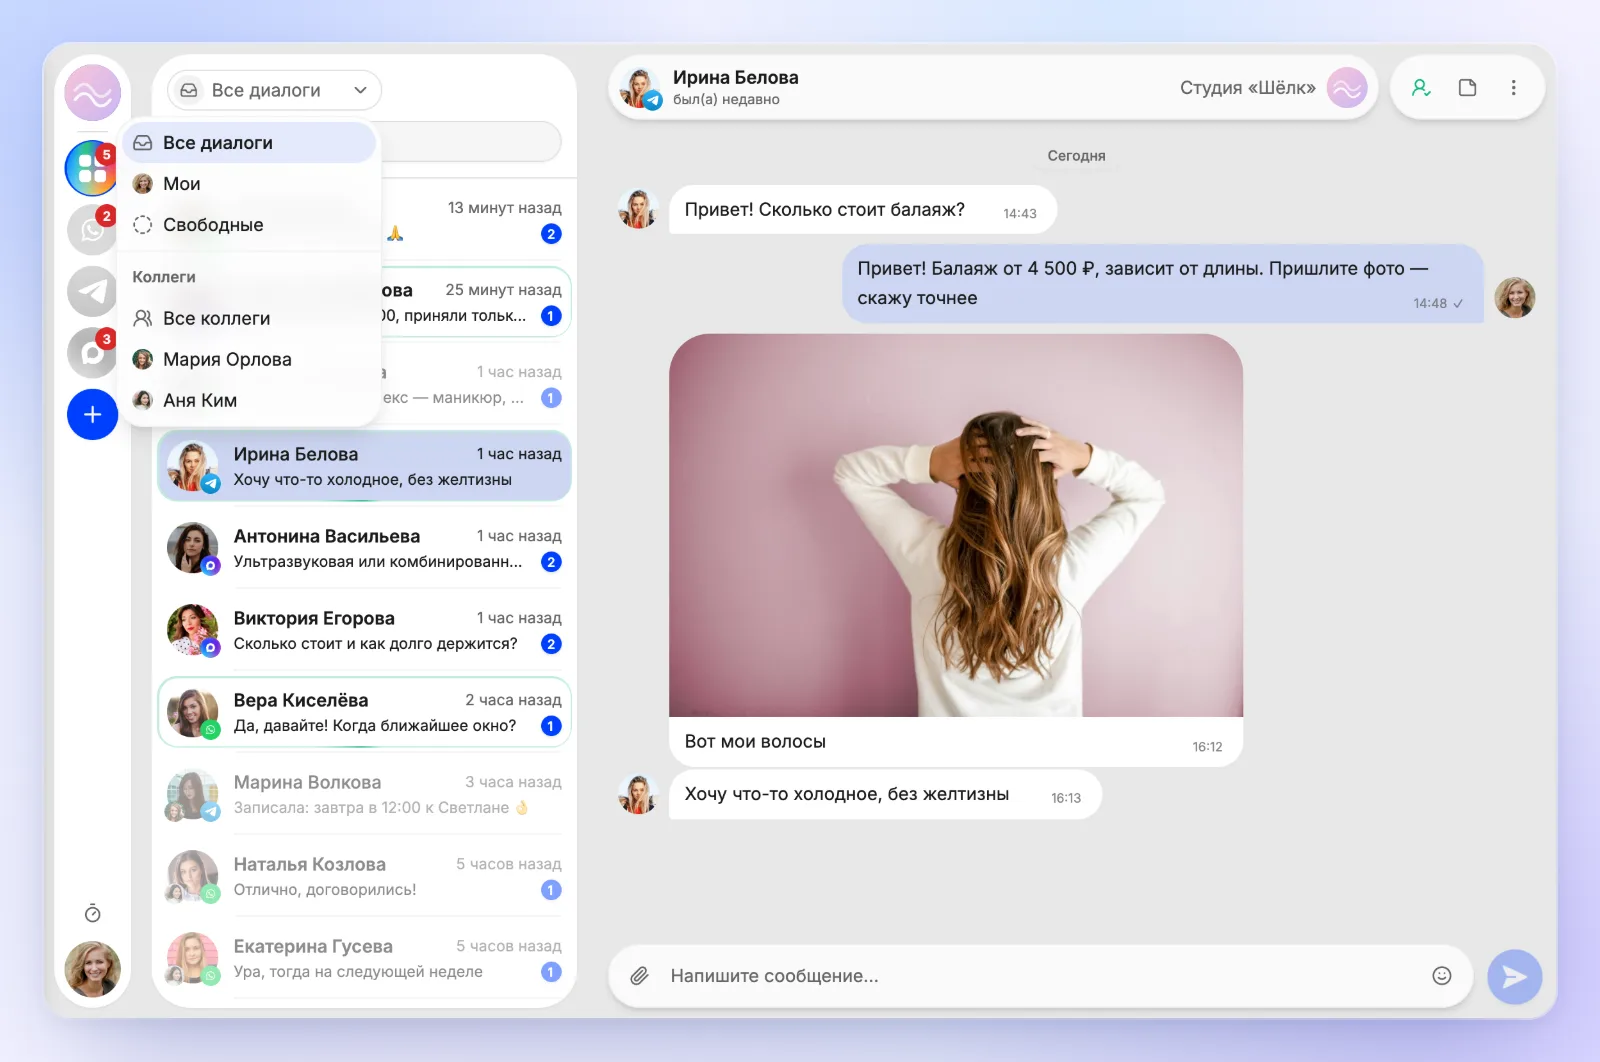Click the blue plus add-channel button
The width and height of the screenshot is (1600, 1062).
[92, 414]
